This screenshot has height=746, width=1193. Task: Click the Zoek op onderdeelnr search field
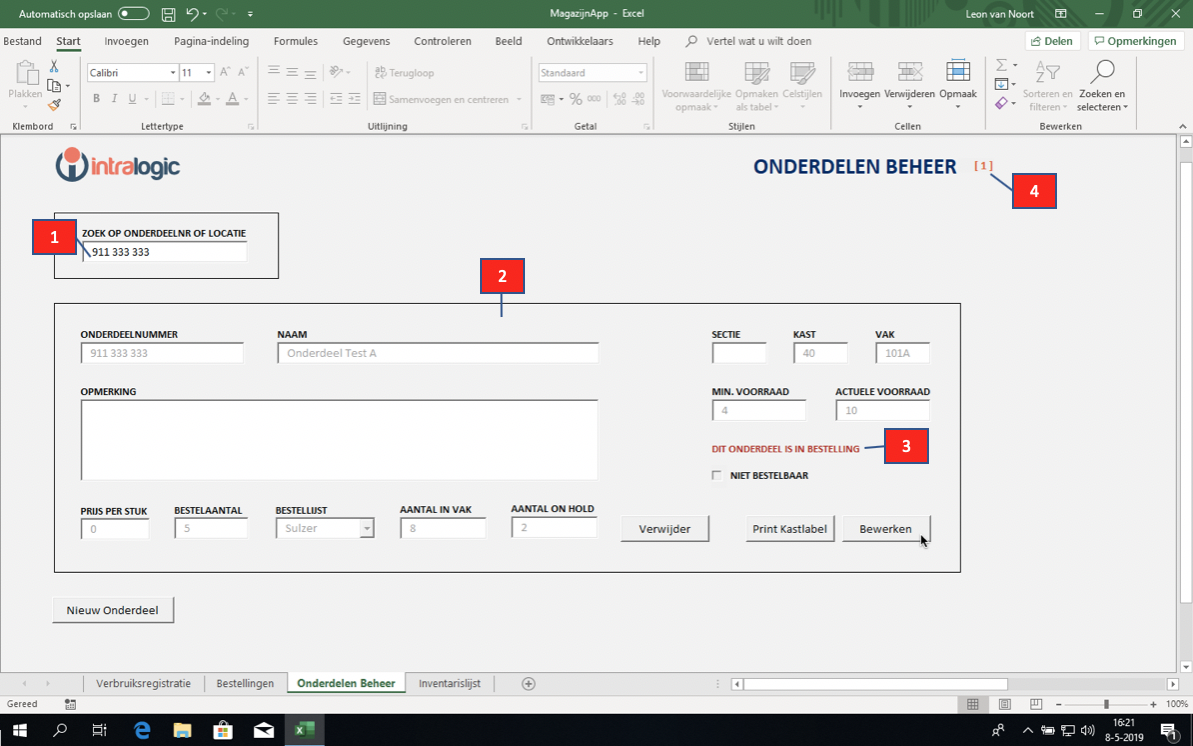click(164, 252)
